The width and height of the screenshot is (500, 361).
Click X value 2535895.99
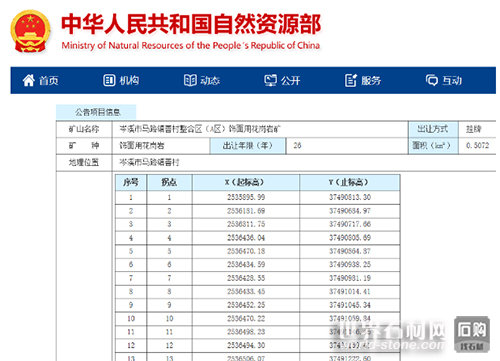click(246, 197)
